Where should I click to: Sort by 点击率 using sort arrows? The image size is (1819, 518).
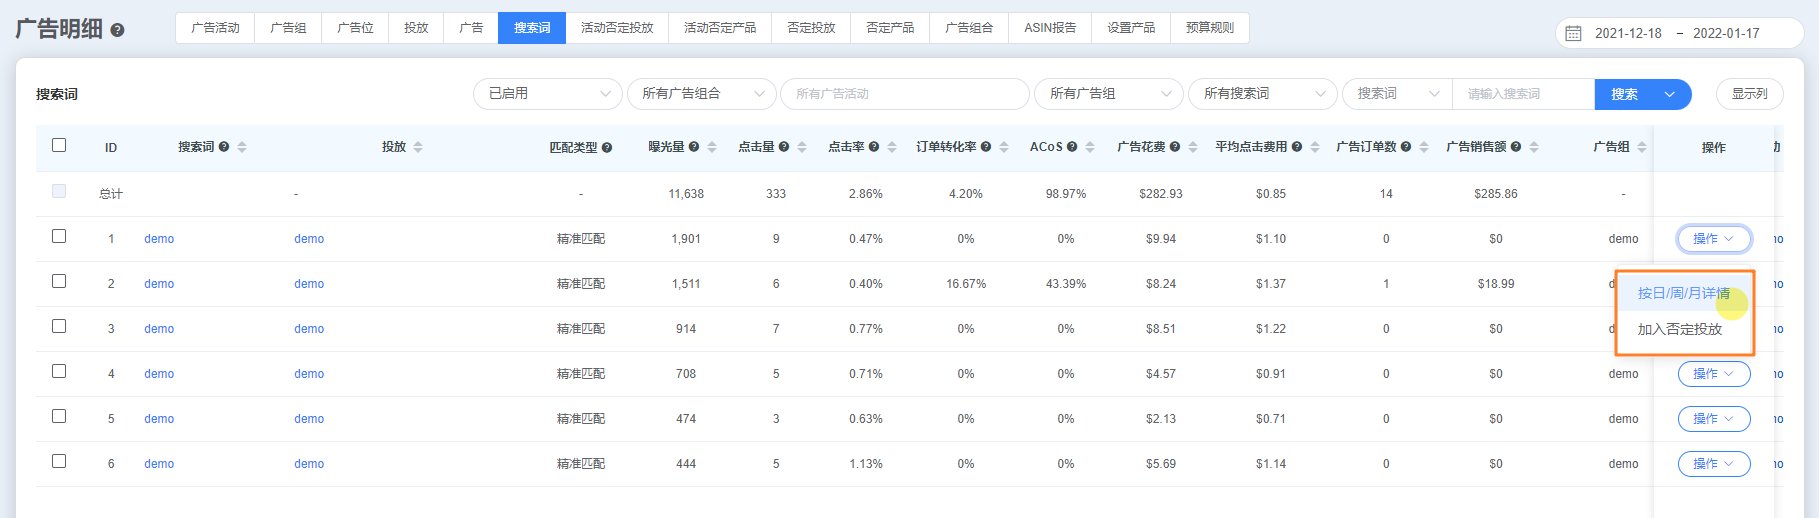[x=892, y=147]
